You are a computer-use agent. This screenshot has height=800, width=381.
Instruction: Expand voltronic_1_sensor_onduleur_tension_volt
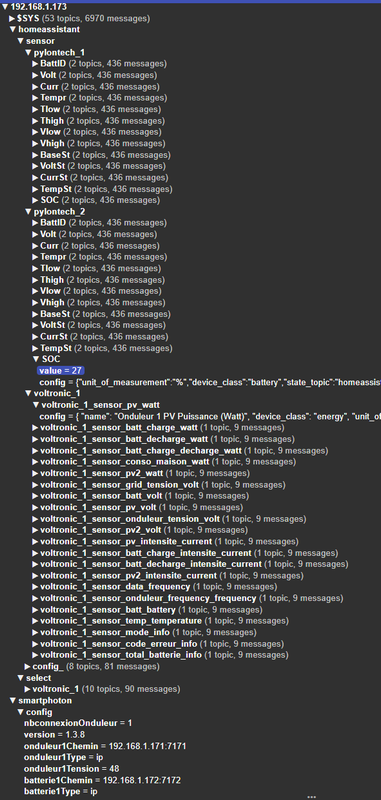pos(35,519)
